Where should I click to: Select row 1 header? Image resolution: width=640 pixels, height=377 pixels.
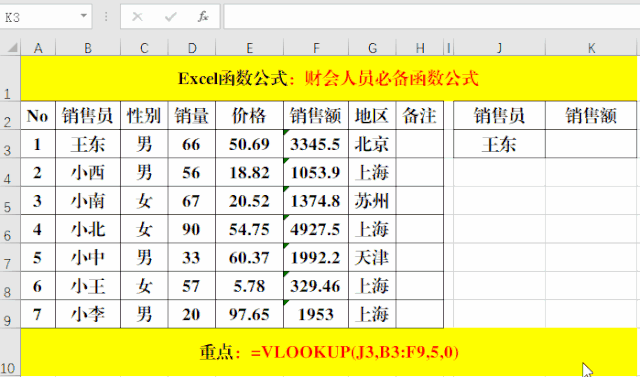pyautogui.click(x=10, y=78)
